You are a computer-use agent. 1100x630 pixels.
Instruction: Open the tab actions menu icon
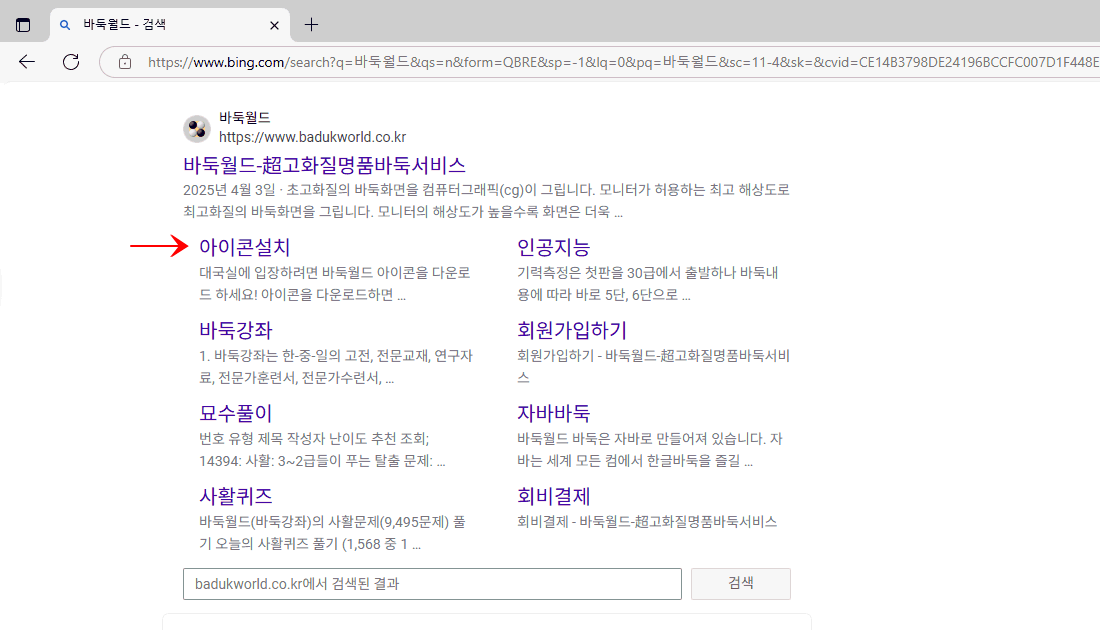(x=23, y=25)
